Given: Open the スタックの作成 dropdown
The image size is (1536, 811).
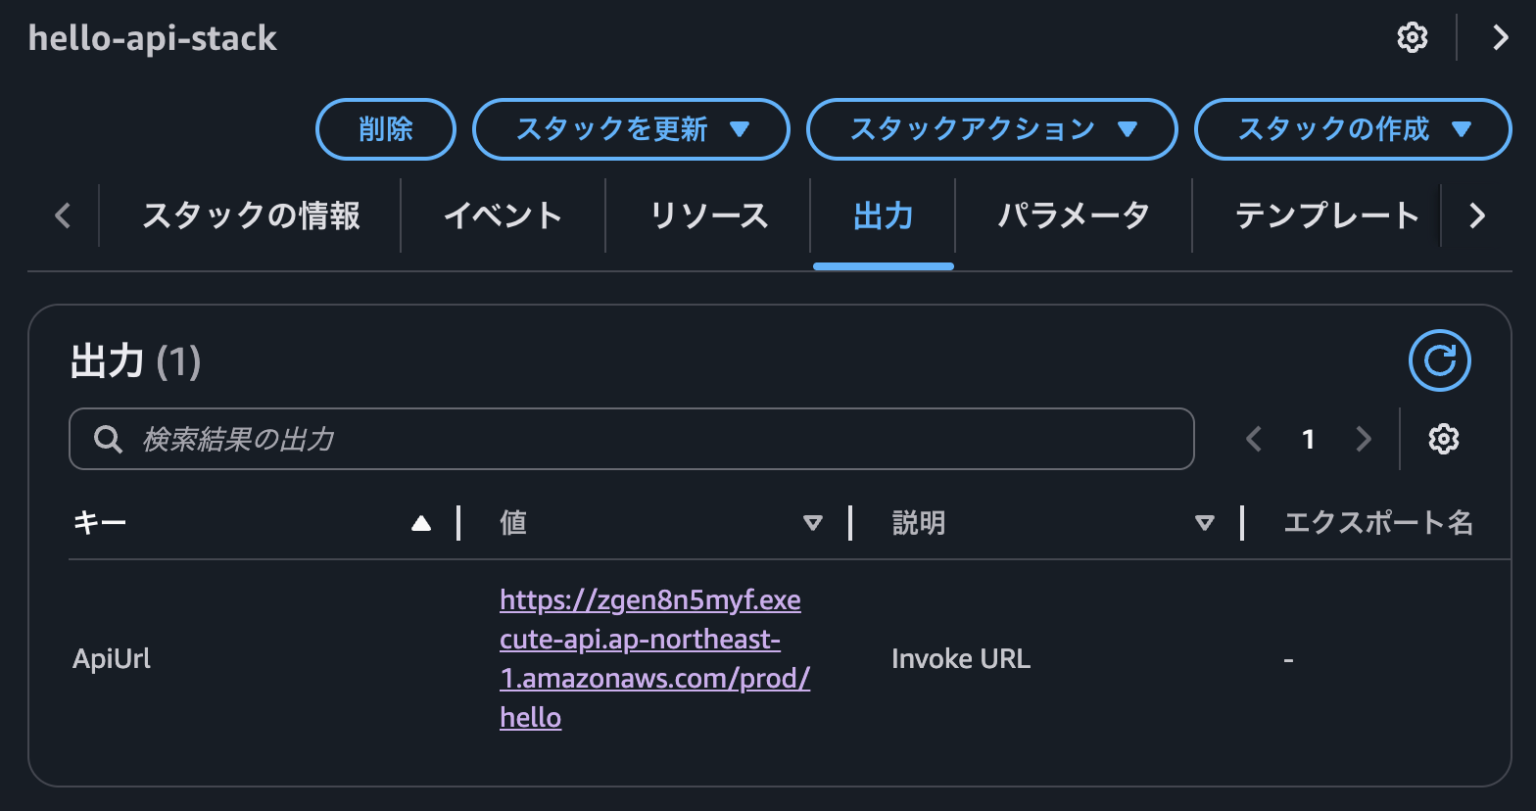Looking at the screenshot, I should pos(1352,129).
